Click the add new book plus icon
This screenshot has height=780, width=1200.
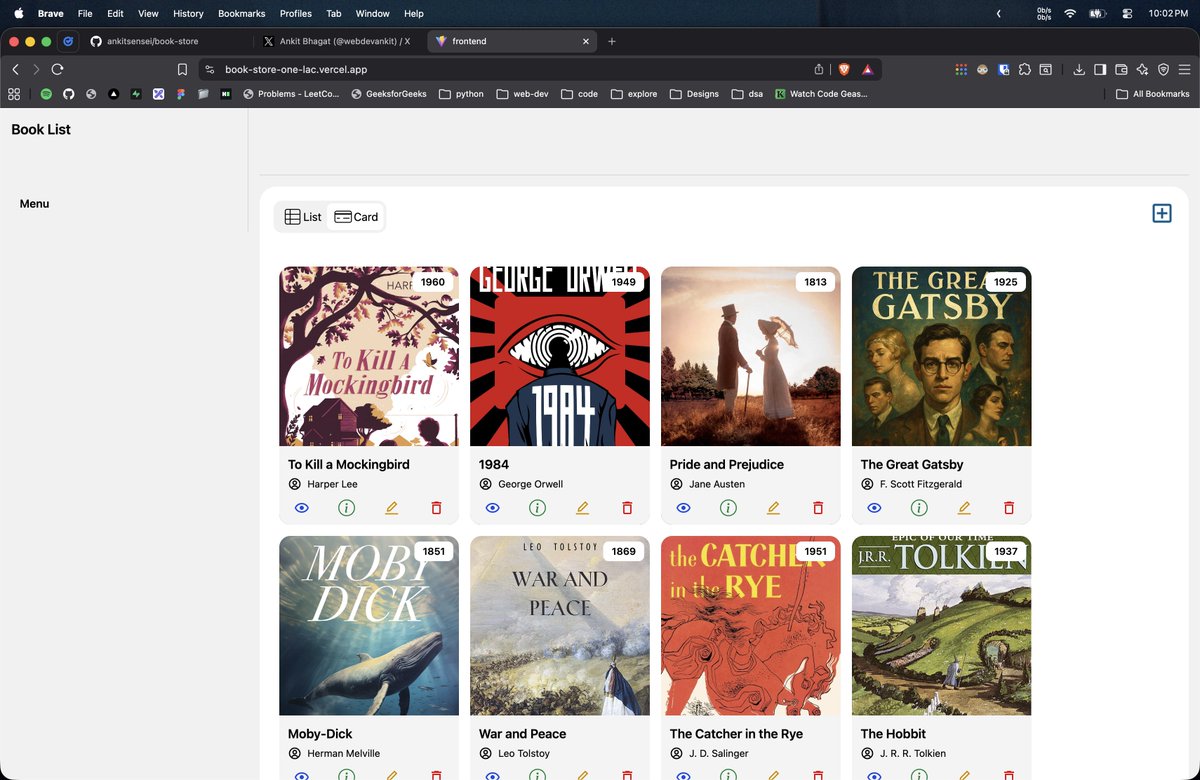coord(1161,213)
